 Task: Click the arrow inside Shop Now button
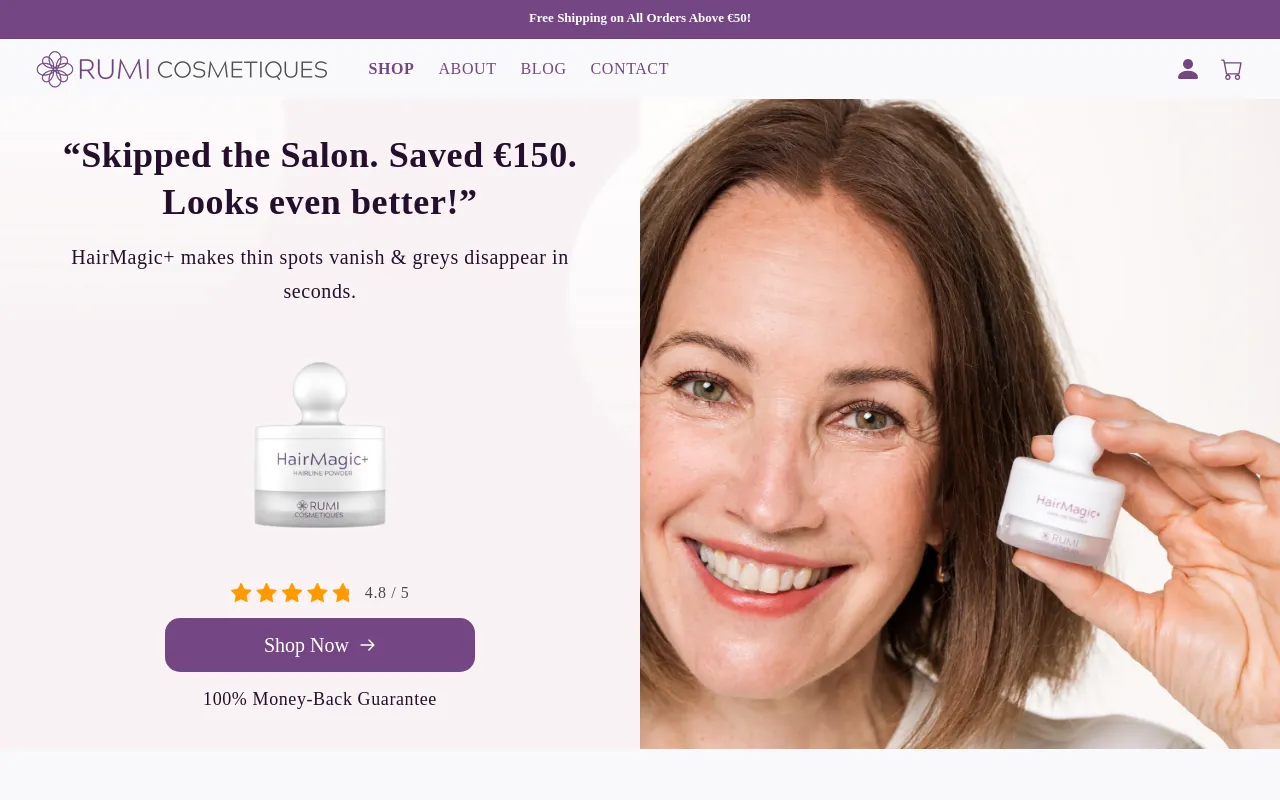coord(368,645)
